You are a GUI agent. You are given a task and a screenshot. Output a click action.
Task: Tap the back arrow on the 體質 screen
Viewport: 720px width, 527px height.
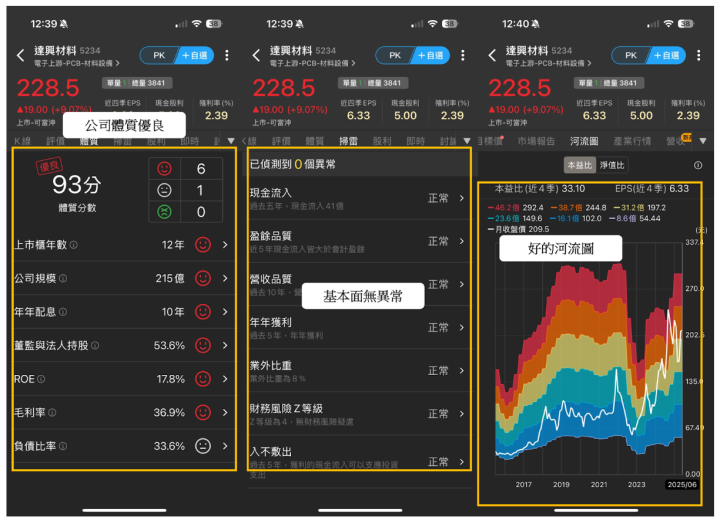(20, 56)
